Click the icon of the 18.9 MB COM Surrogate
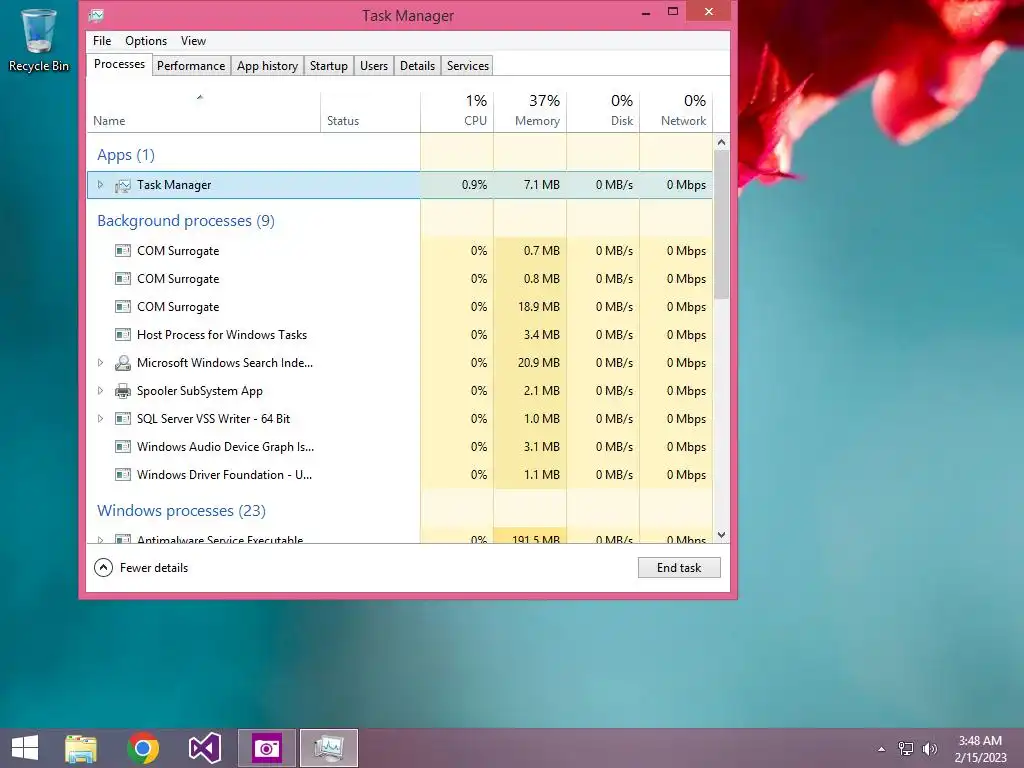Image resolution: width=1024 pixels, height=768 pixels. (123, 307)
